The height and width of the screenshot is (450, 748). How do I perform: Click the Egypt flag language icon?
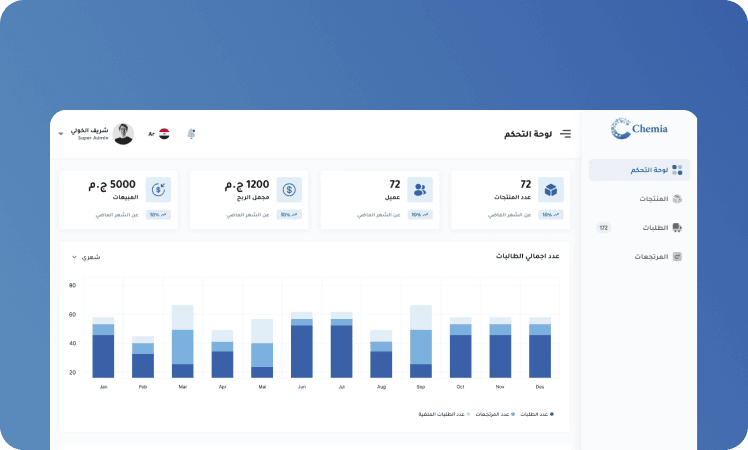pos(164,133)
